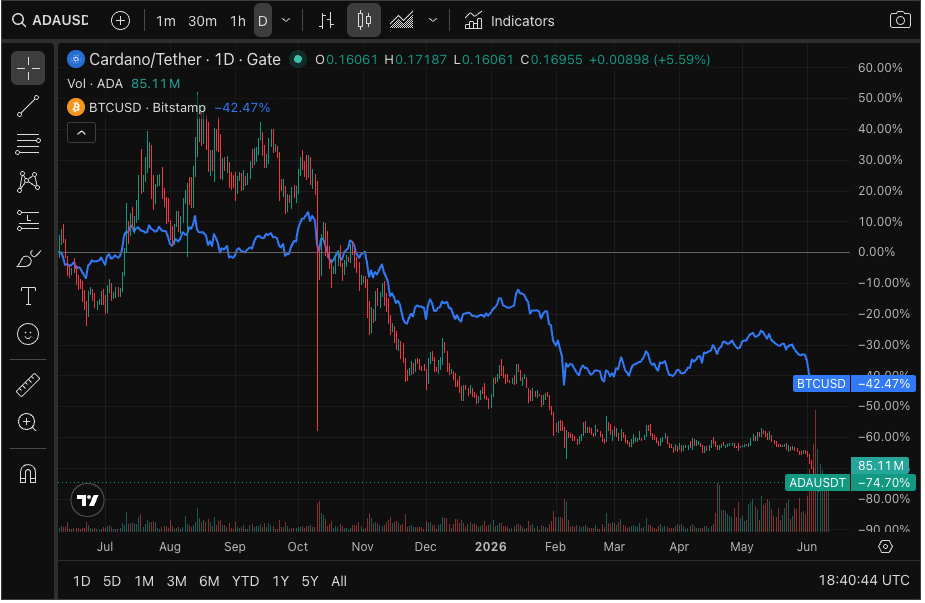Image resolution: width=925 pixels, height=603 pixels.
Task: Add a compare symbol with the plus button
Action: pos(120,21)
